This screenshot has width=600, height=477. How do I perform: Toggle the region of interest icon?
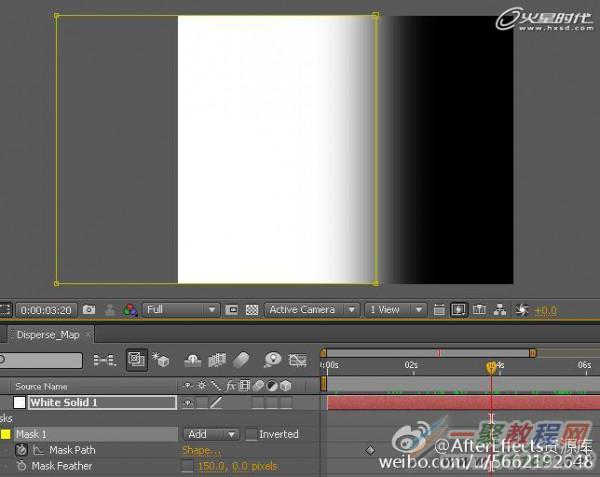231,310
